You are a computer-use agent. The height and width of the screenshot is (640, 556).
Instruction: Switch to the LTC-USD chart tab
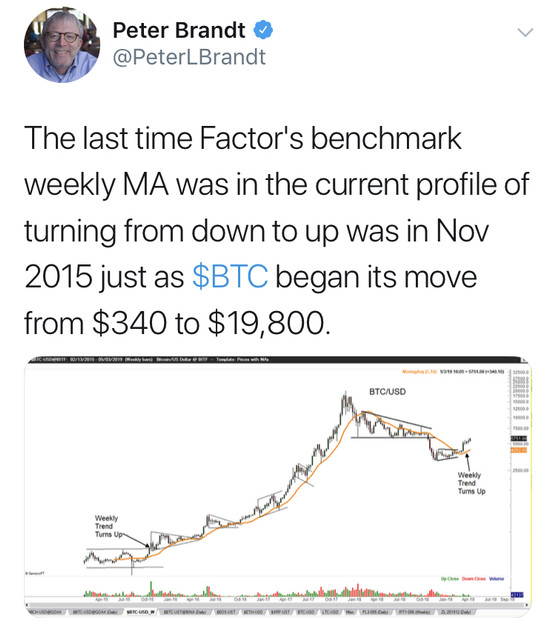[330, 612]
